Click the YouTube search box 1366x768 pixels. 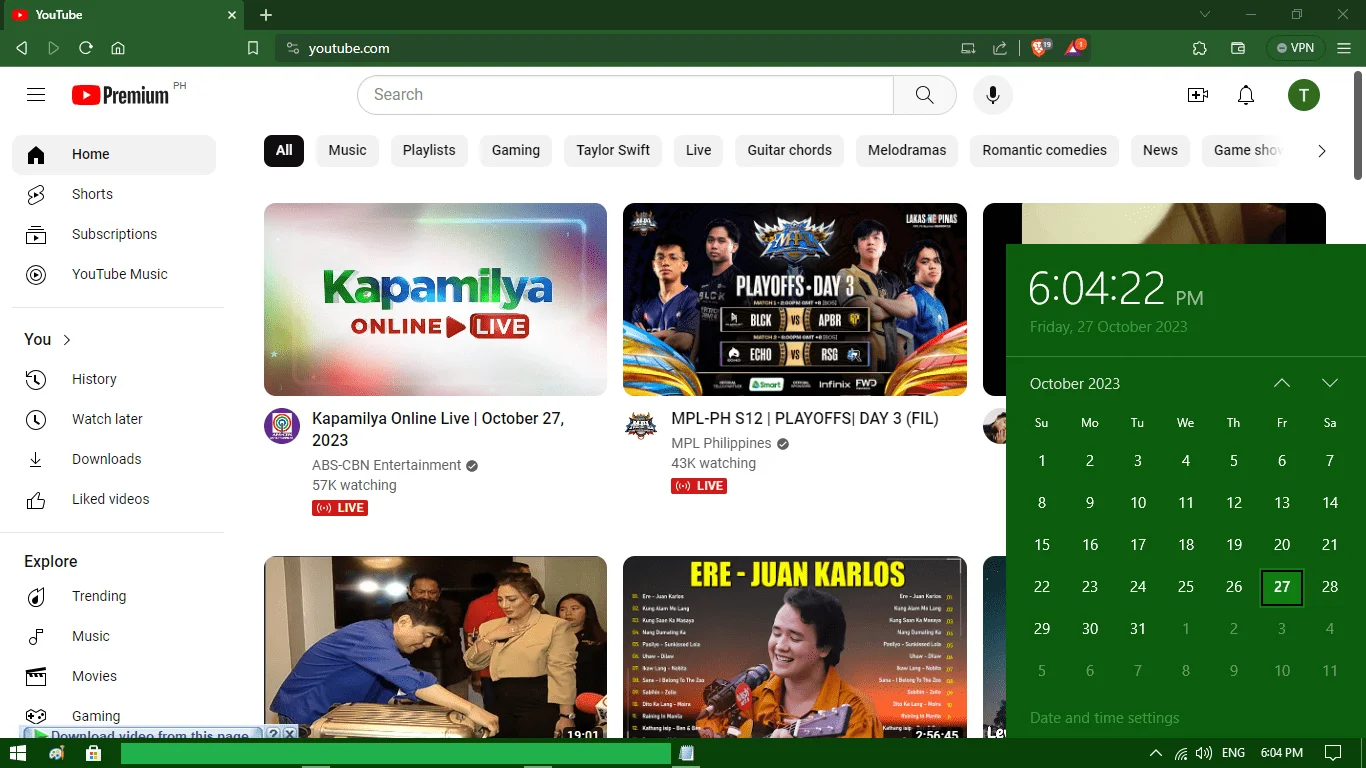tap(625, 95)
